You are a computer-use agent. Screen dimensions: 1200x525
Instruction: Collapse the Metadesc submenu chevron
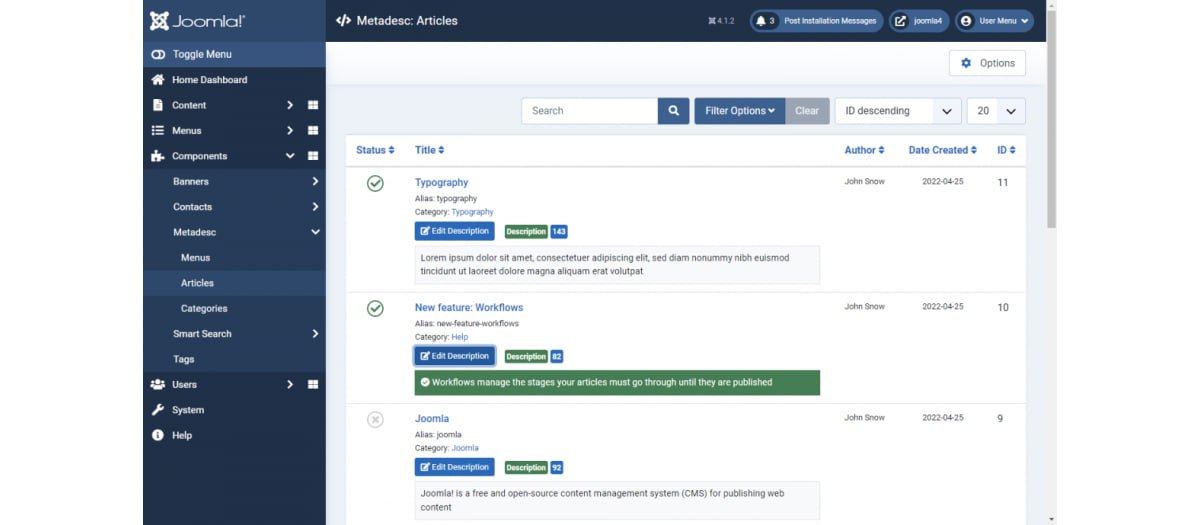(315, 232)
